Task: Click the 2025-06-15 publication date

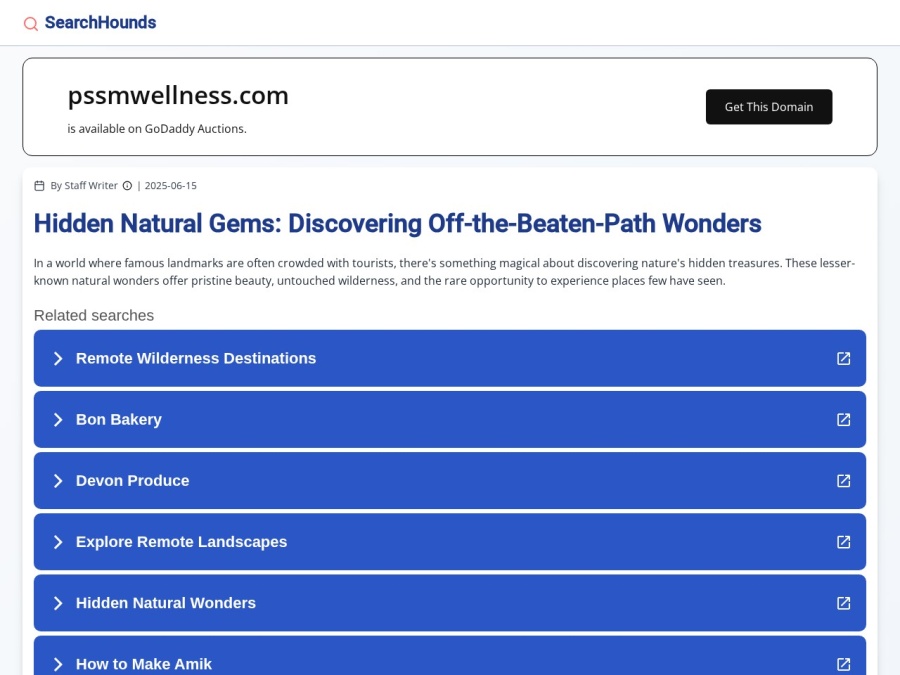Action: 170,185
